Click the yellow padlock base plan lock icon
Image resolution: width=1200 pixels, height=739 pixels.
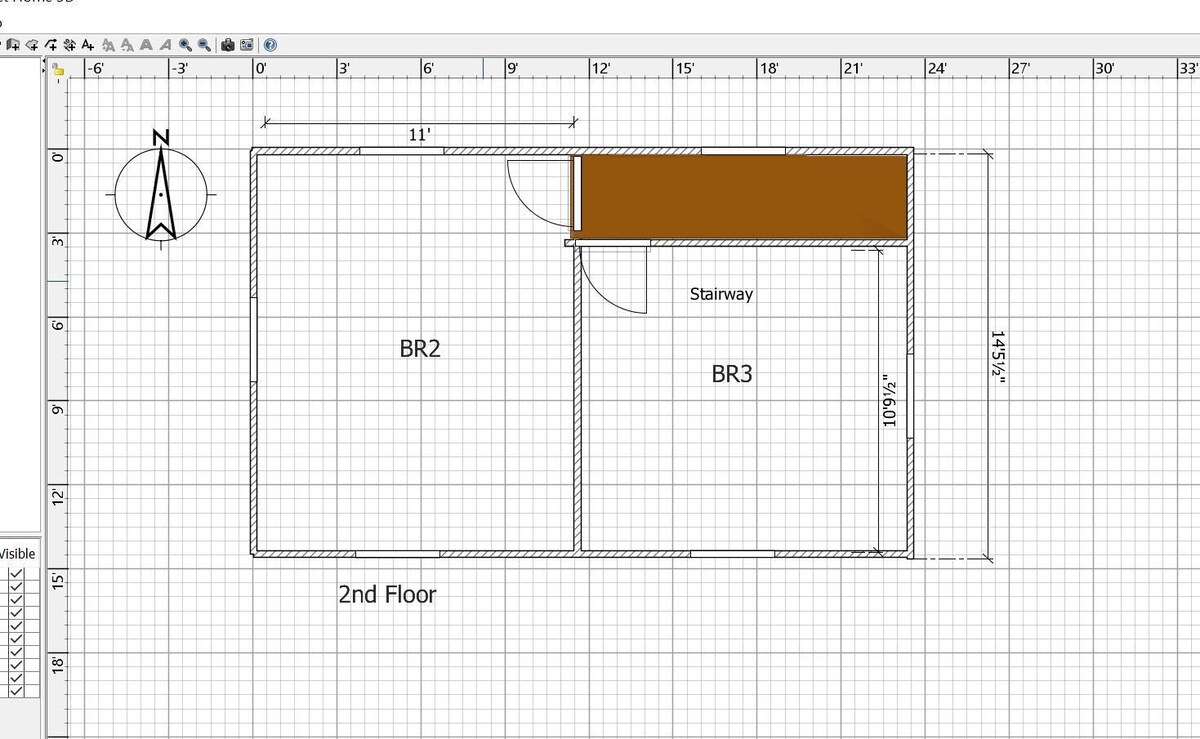click(58, 69)
